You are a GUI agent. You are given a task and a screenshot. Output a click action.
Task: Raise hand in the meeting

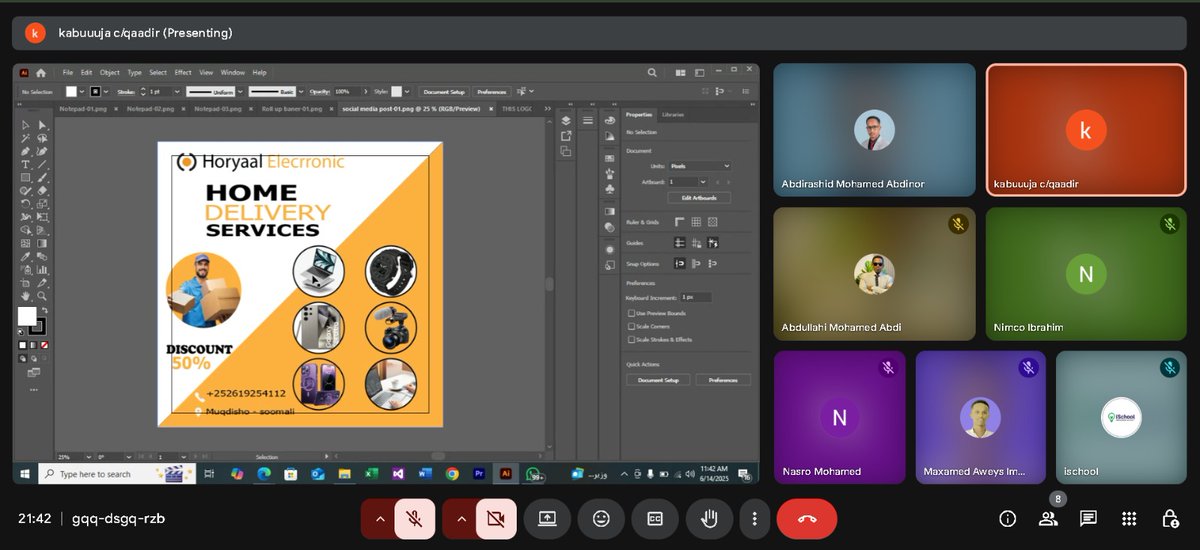click(x=709, y=518)
